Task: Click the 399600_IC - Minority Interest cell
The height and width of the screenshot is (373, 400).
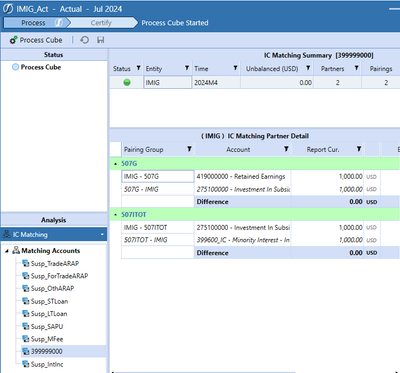Action: (243, 240)
